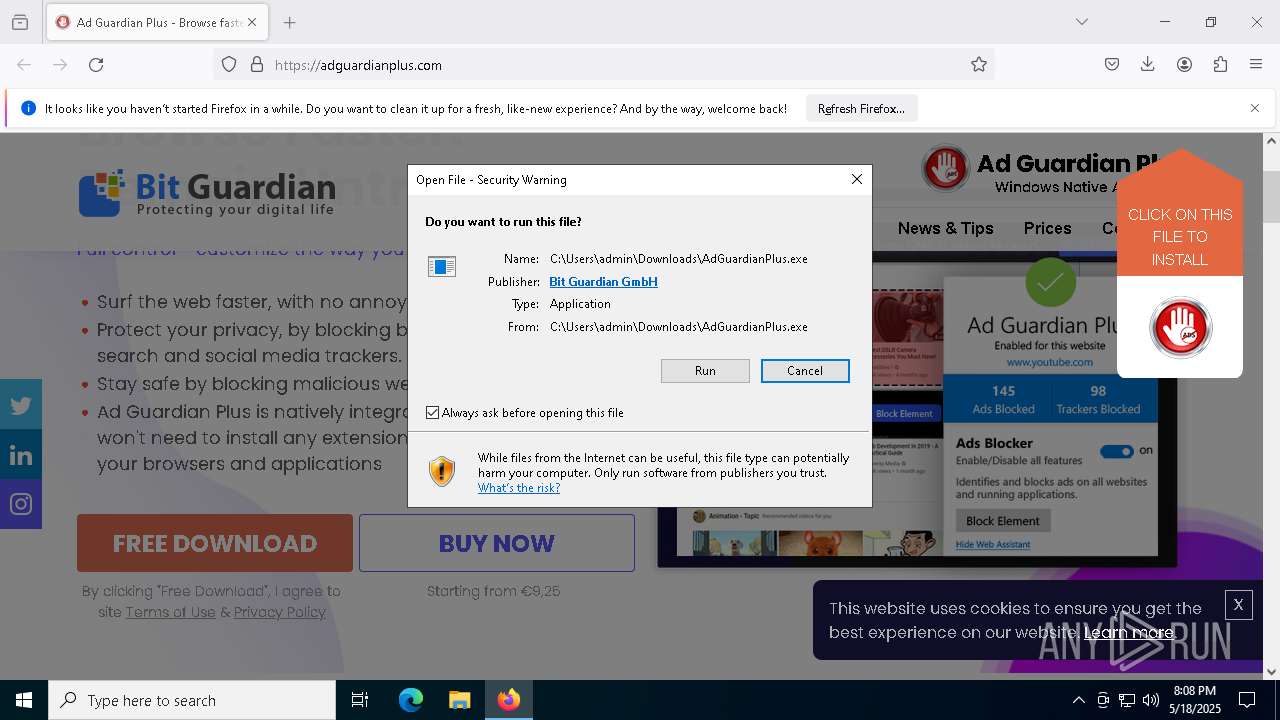Open a new tab with plus button
Screen dimensions: 1280x720
[290, 22]
